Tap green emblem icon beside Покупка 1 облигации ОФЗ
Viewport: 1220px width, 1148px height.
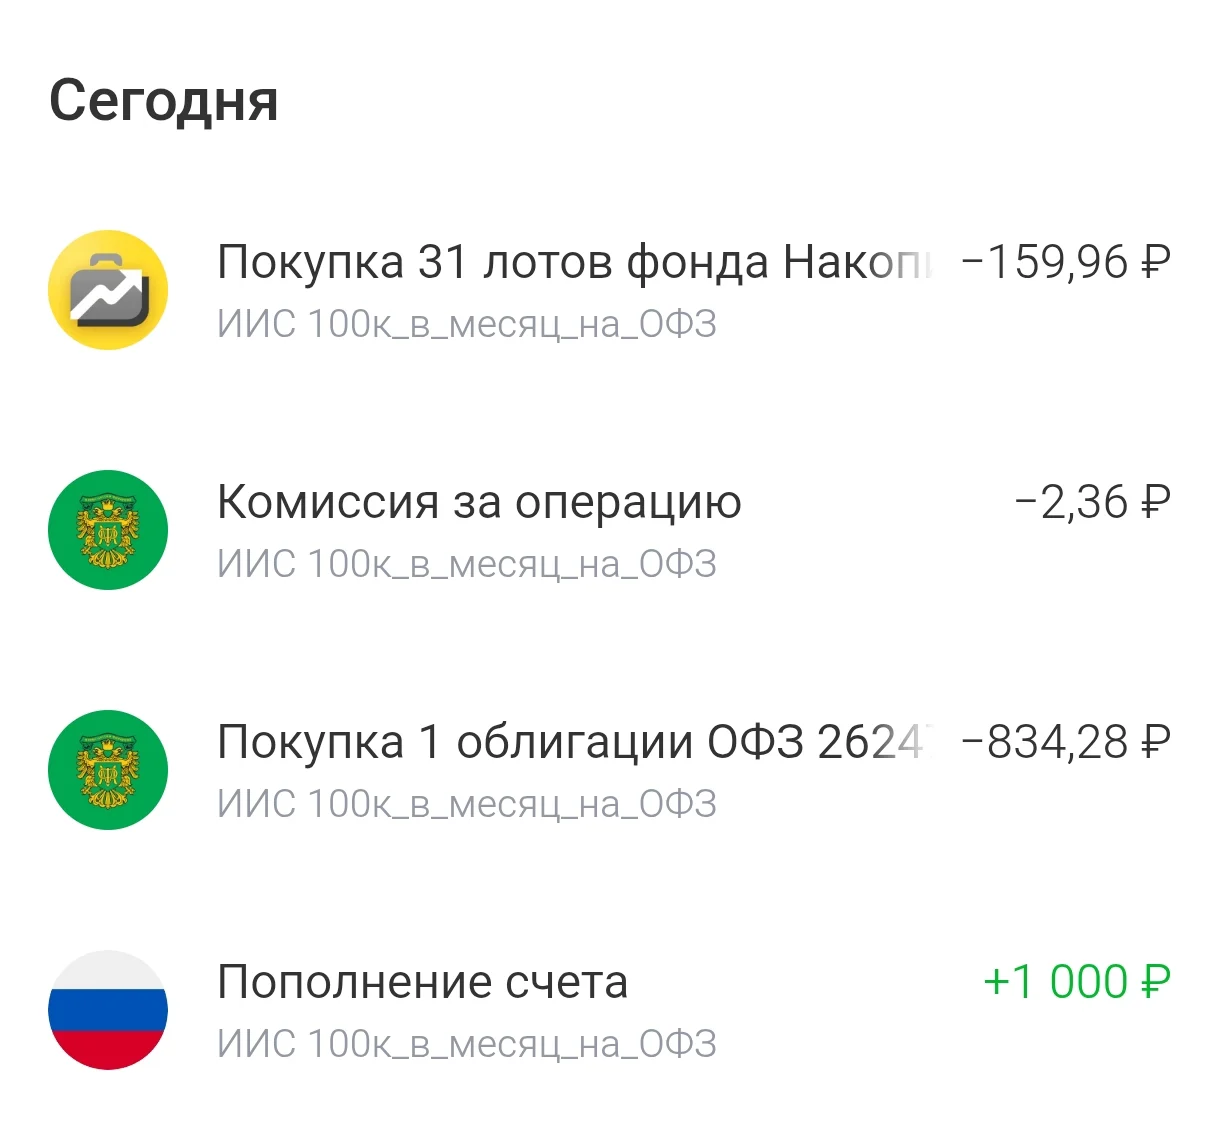tap(108, 770)
